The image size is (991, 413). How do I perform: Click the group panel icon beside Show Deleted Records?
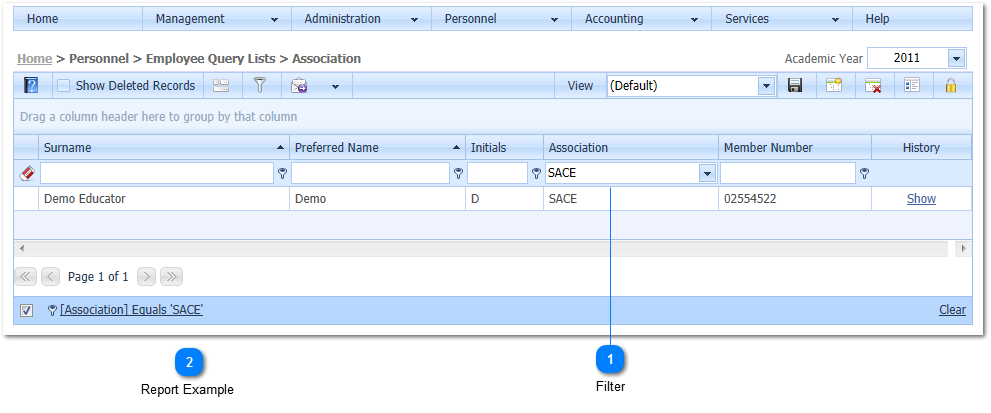coord(221,86)
